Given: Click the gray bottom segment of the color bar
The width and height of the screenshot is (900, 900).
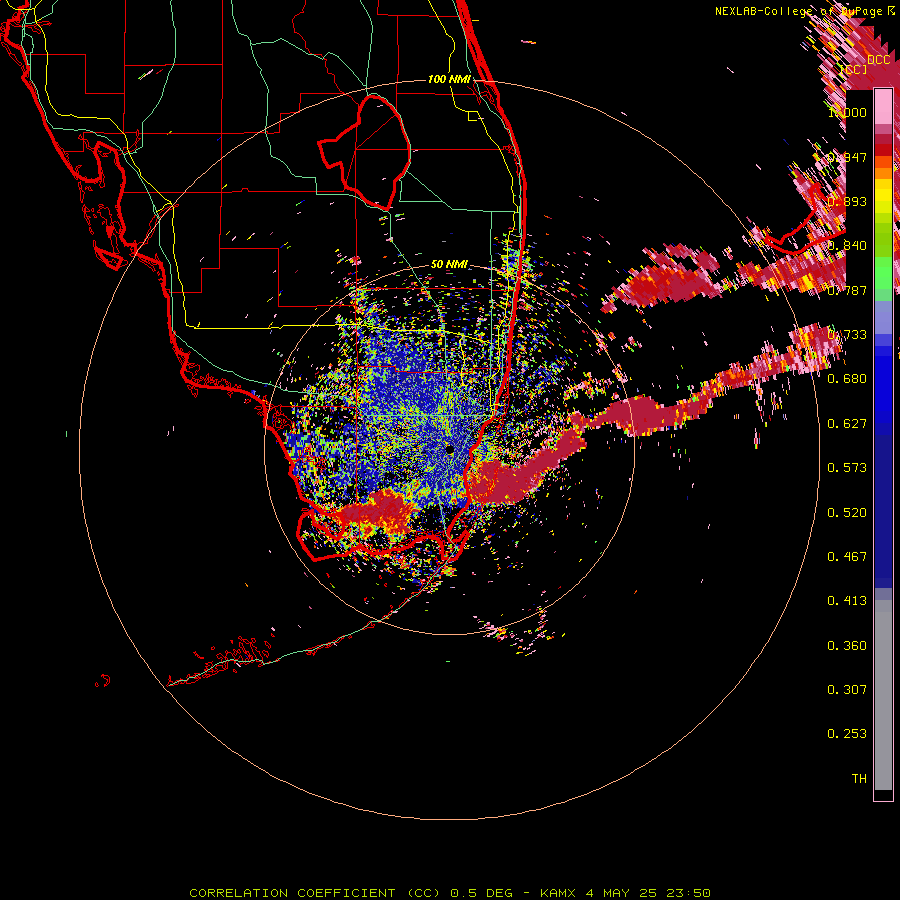Looking at the screenshot, I should point(883,695).
